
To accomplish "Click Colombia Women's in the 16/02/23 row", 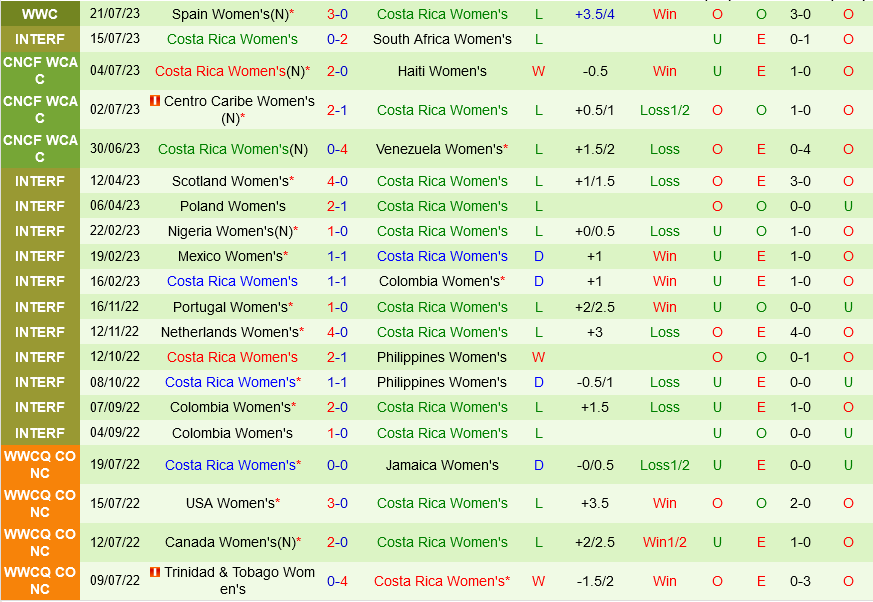I will click(439, 281).
